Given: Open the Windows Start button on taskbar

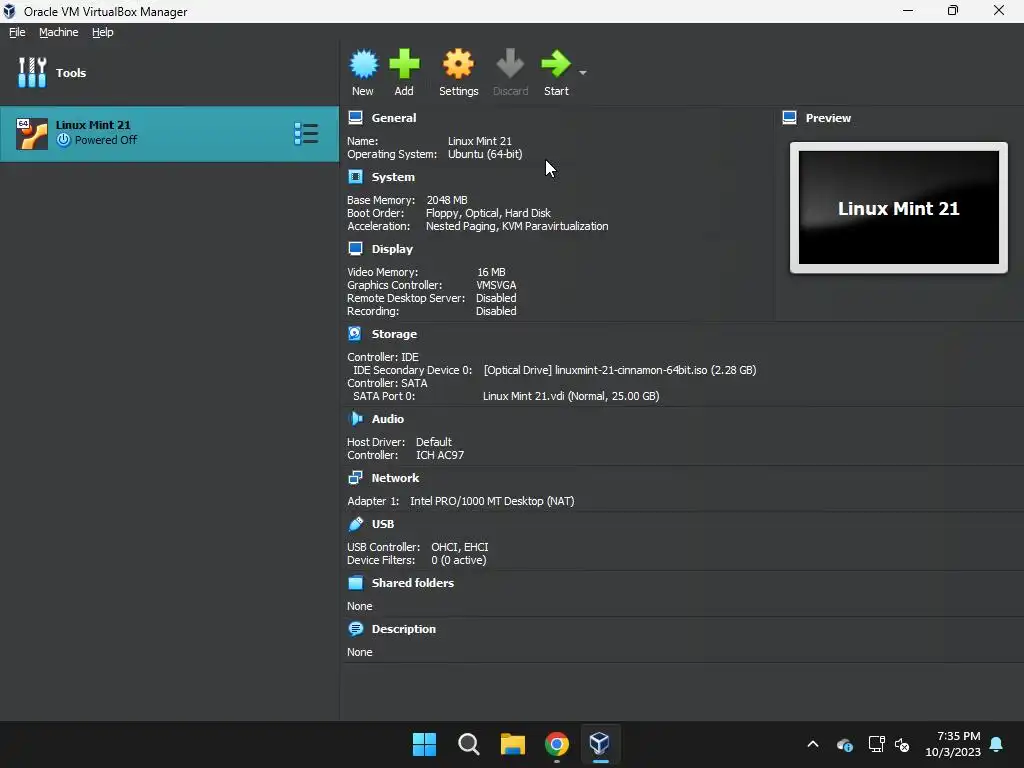Looking at the screenshot, I should pos(424,744).
